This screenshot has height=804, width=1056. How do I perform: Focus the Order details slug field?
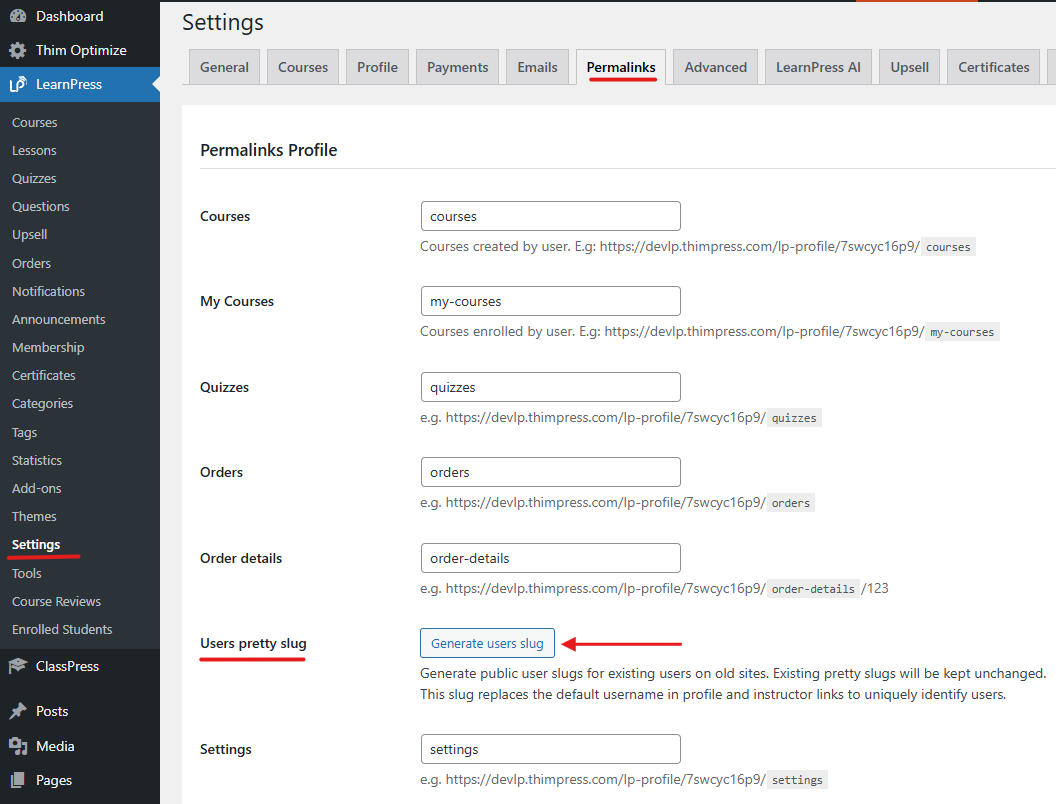pyautogui.click(x=550, y=558)
